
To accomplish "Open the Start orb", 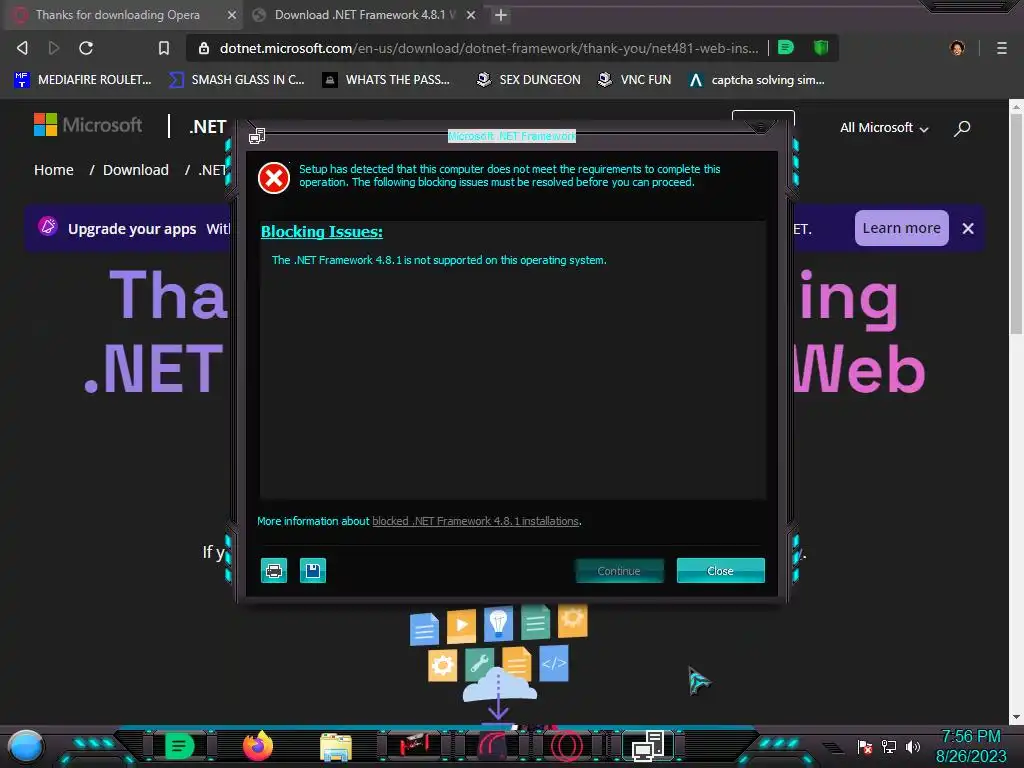I will (26, 746).
